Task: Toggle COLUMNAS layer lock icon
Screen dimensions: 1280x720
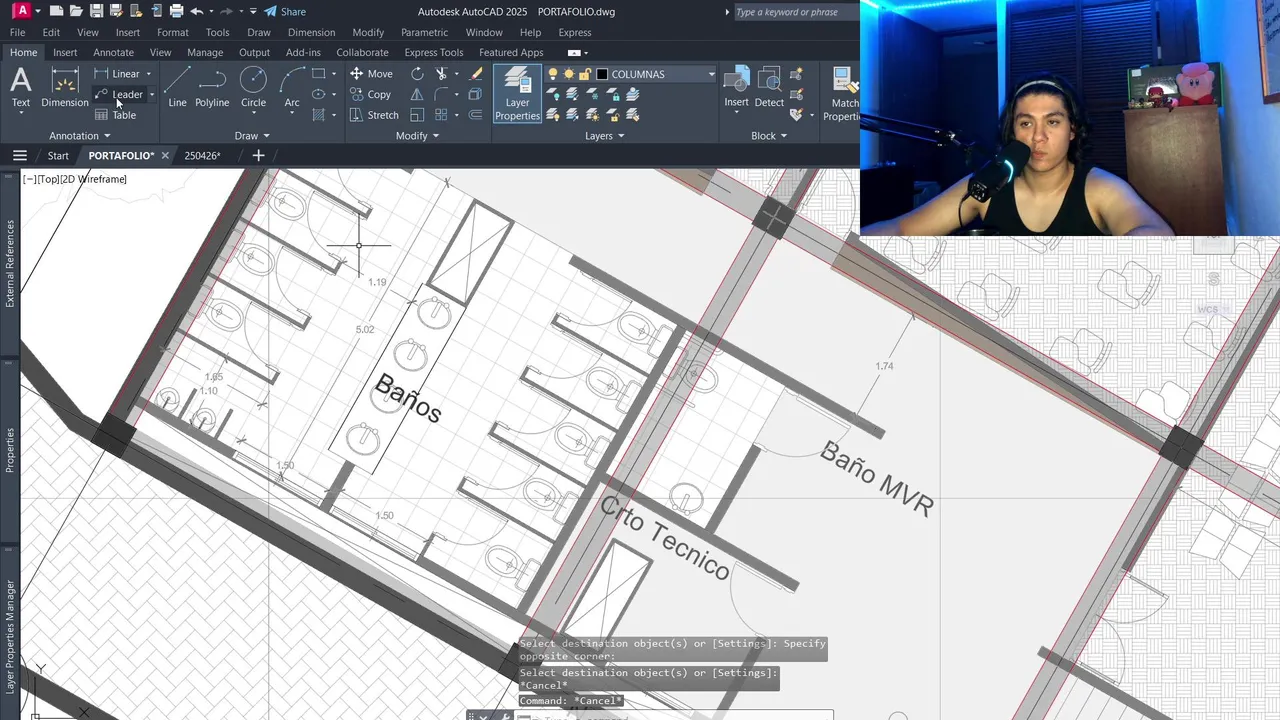Action: click(x=585, y=74)
